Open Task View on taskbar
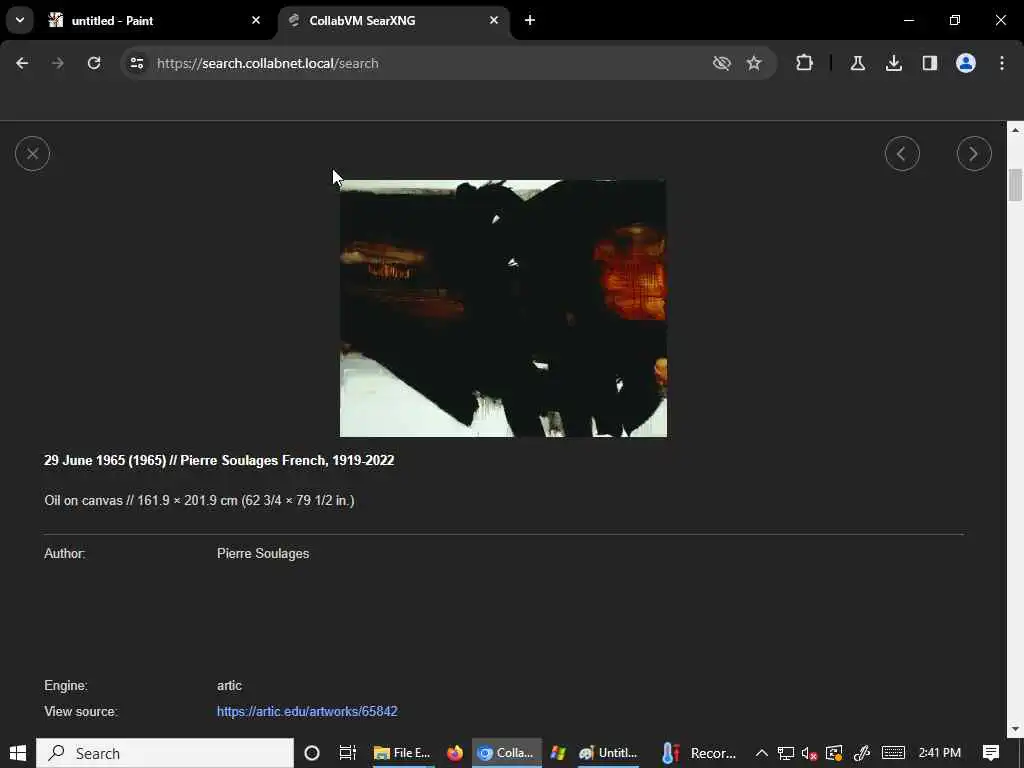 347,753
